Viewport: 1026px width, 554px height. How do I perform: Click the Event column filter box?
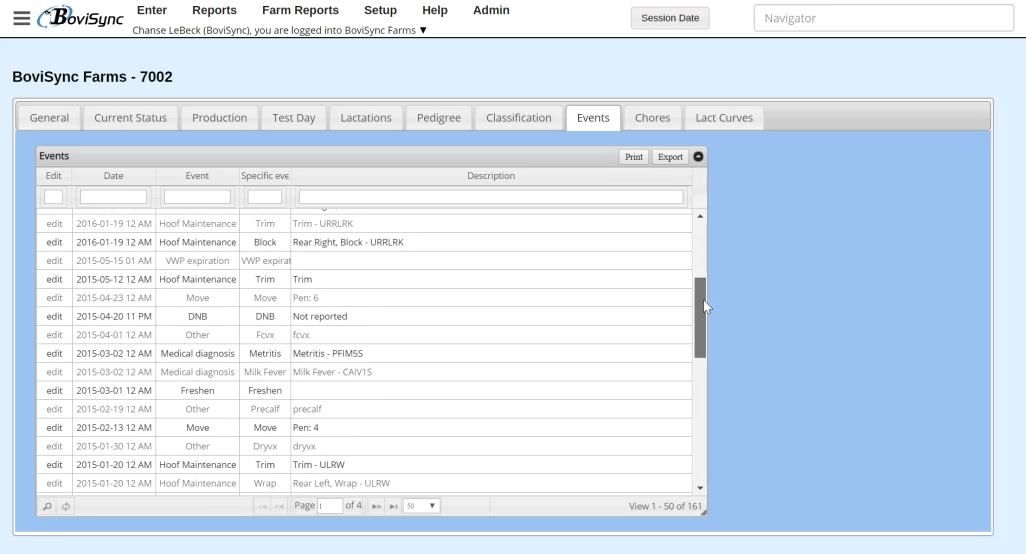tap(197, 196)
